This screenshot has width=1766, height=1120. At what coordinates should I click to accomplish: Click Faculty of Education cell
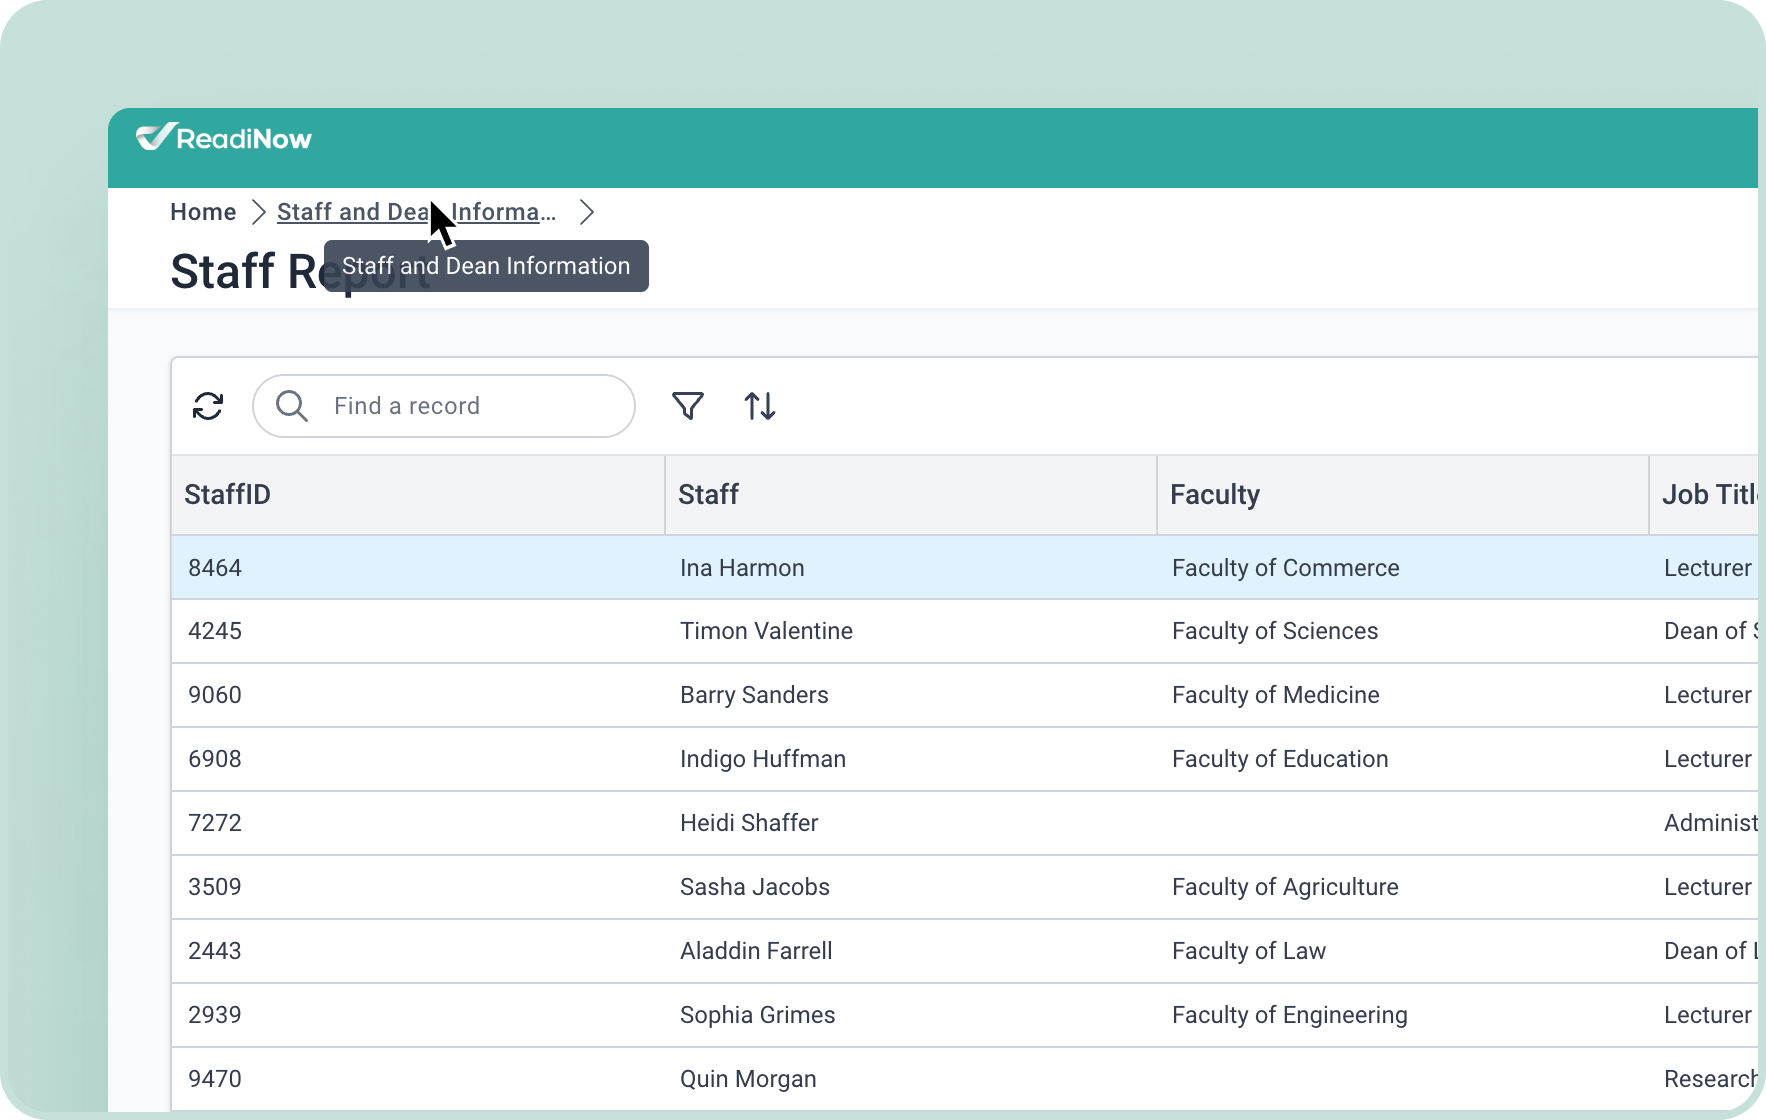tap(1280, 759)
